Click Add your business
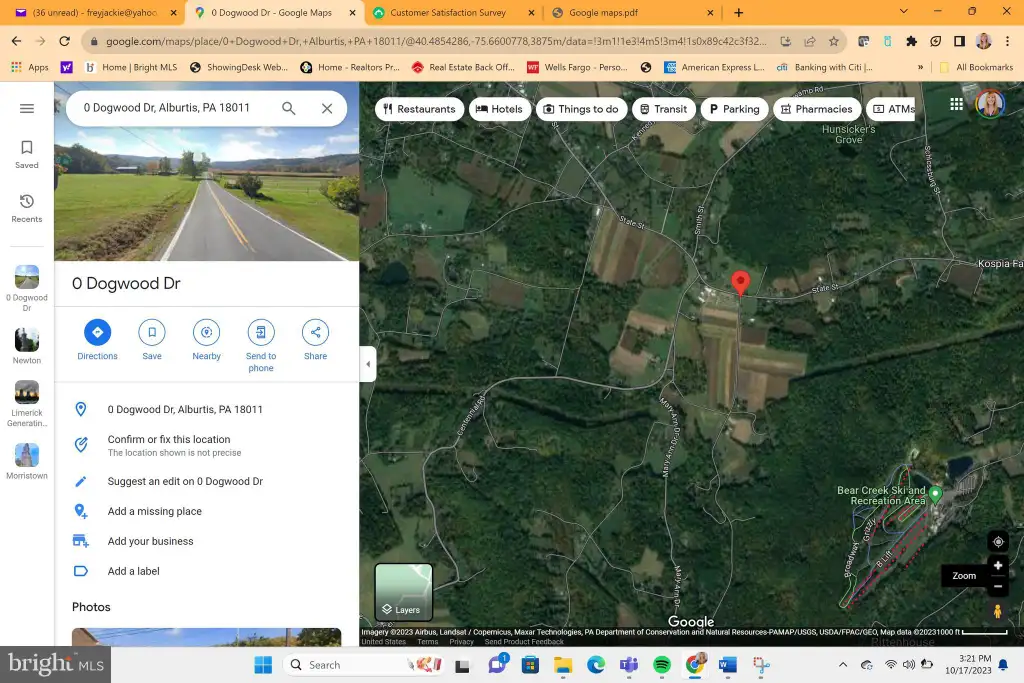Image resolution: width=1024 pixels, height=683 pixels. [x=206, y=541]
